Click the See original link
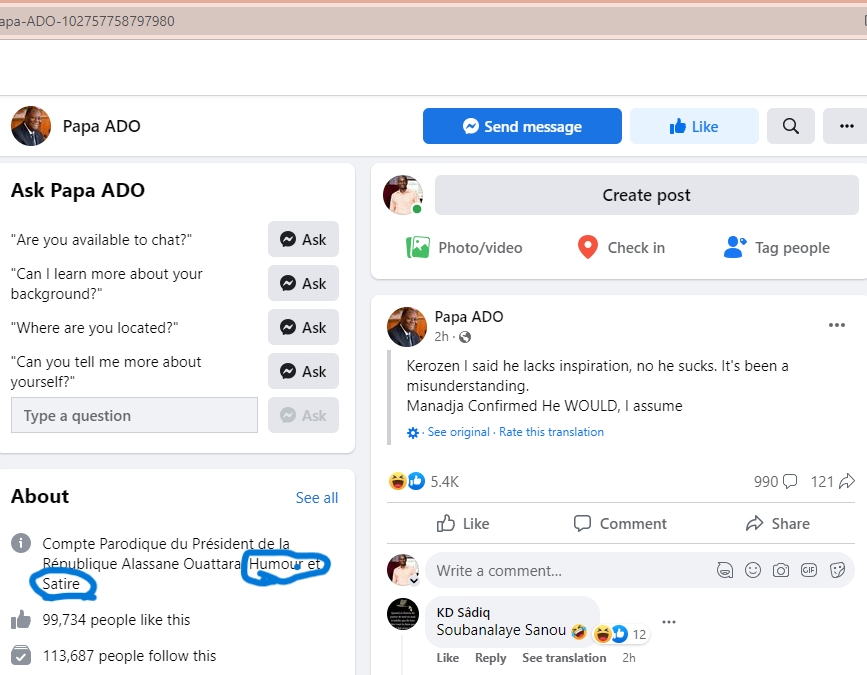Image resolution: width=867 pixels, height=675 pixels. [x=458, y=432]
